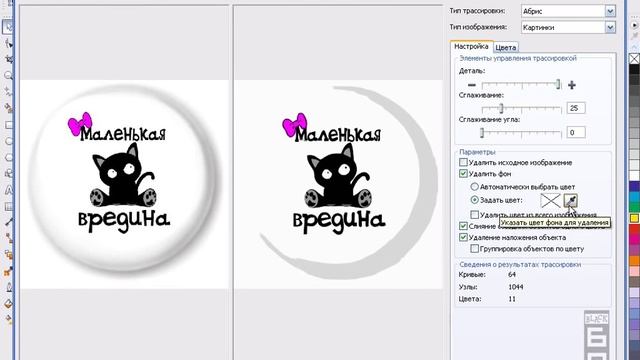Select the Interactive Fill tool

tap(8, 320)
